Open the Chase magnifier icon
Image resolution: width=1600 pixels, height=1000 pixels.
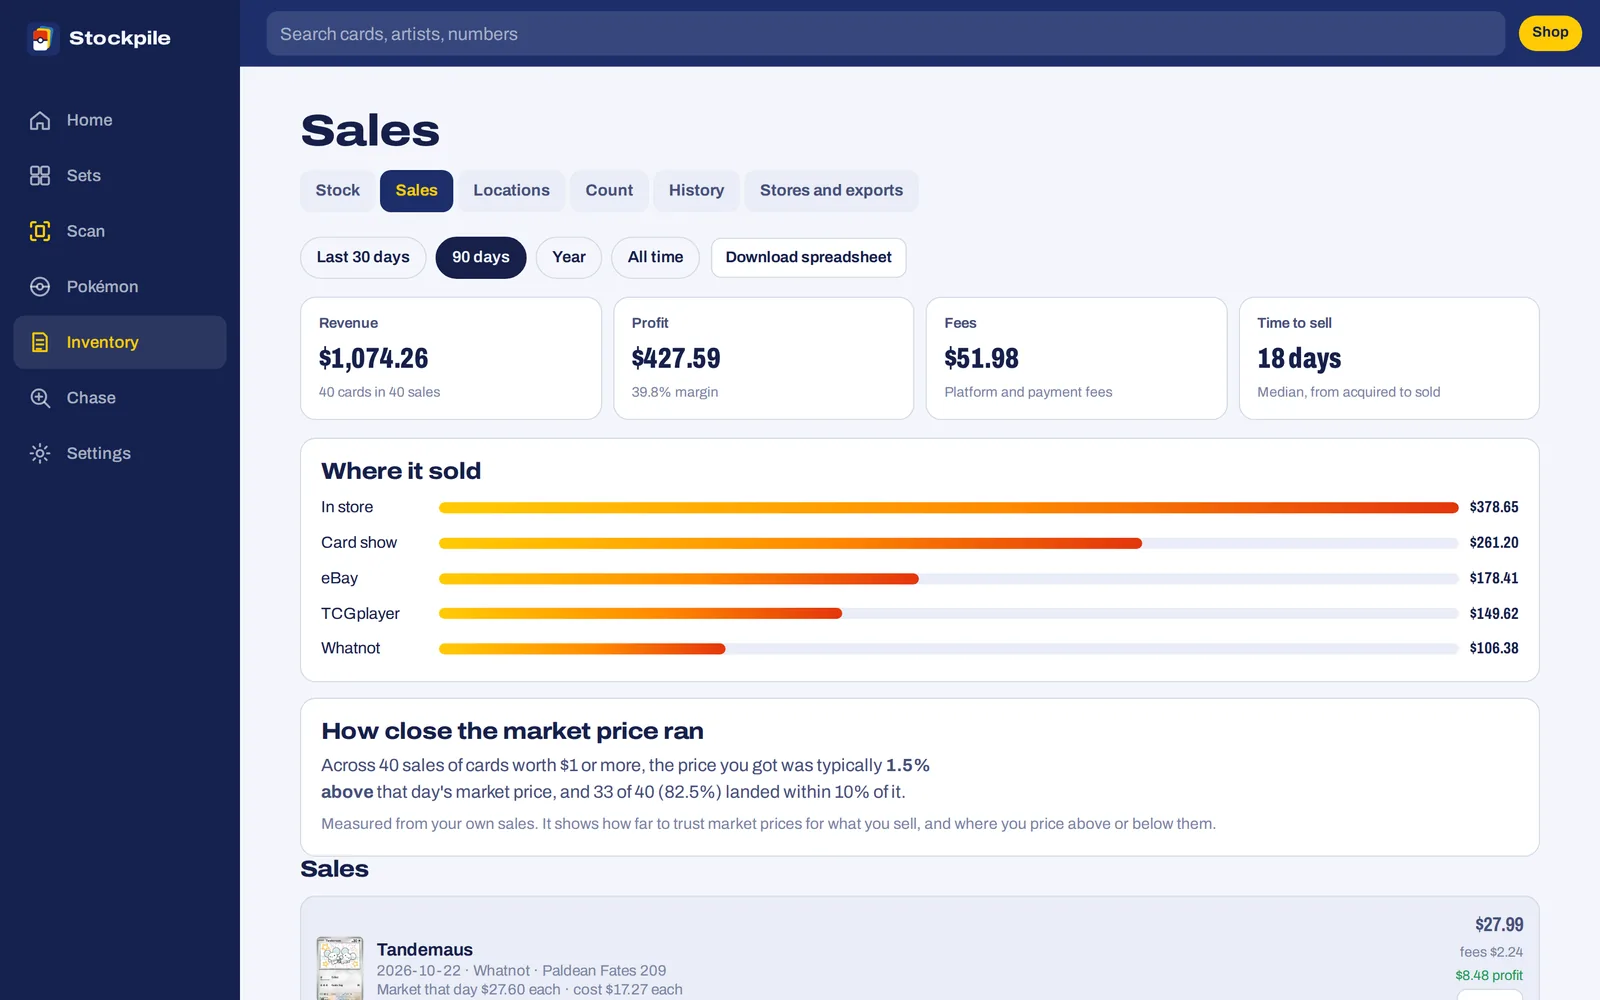point(40,398)
